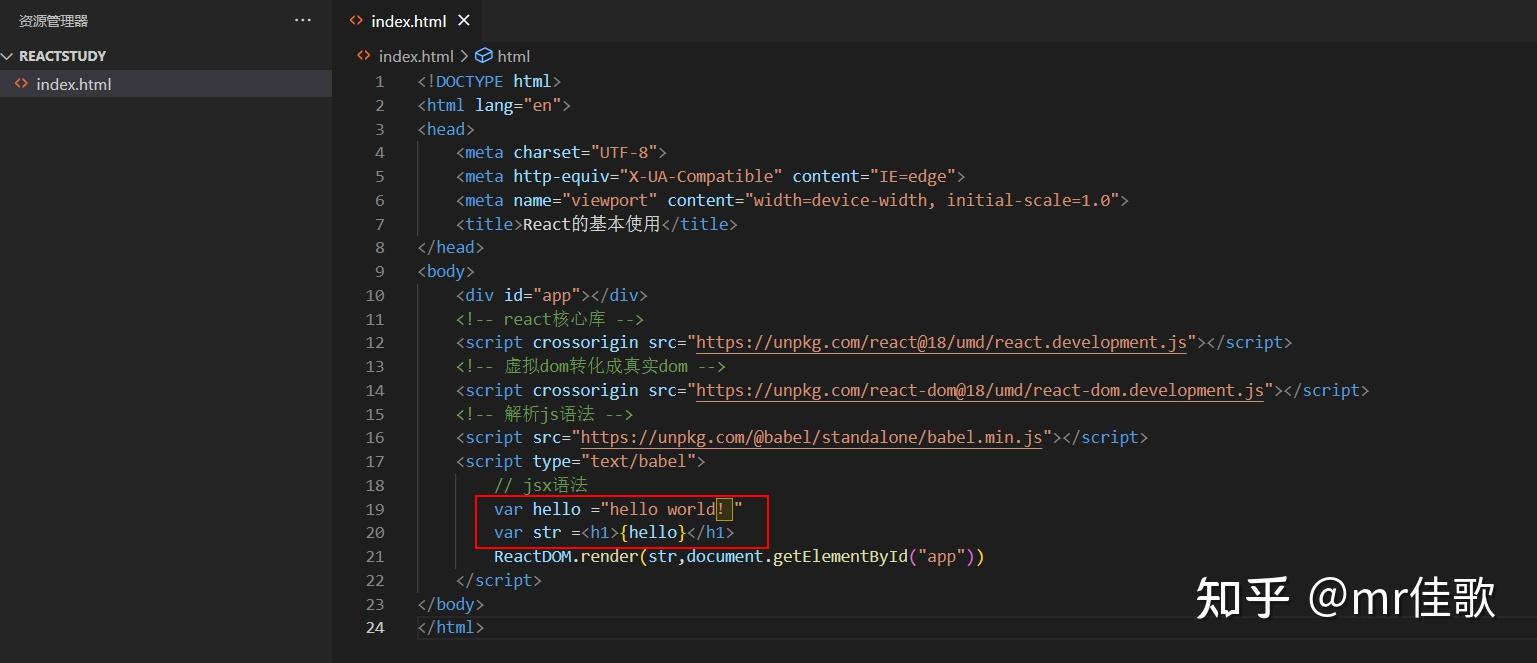
Task: Open the html breadcrumb dropdown
Action: (x=513, y=56)
